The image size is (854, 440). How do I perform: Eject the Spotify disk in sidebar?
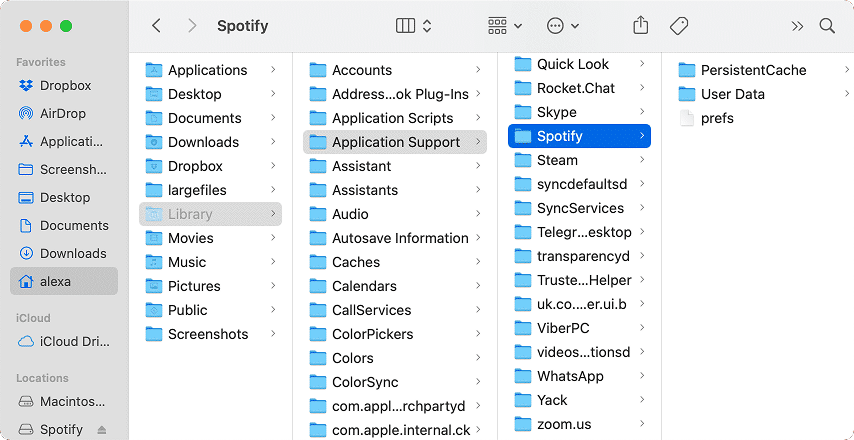tap(102, 430)
